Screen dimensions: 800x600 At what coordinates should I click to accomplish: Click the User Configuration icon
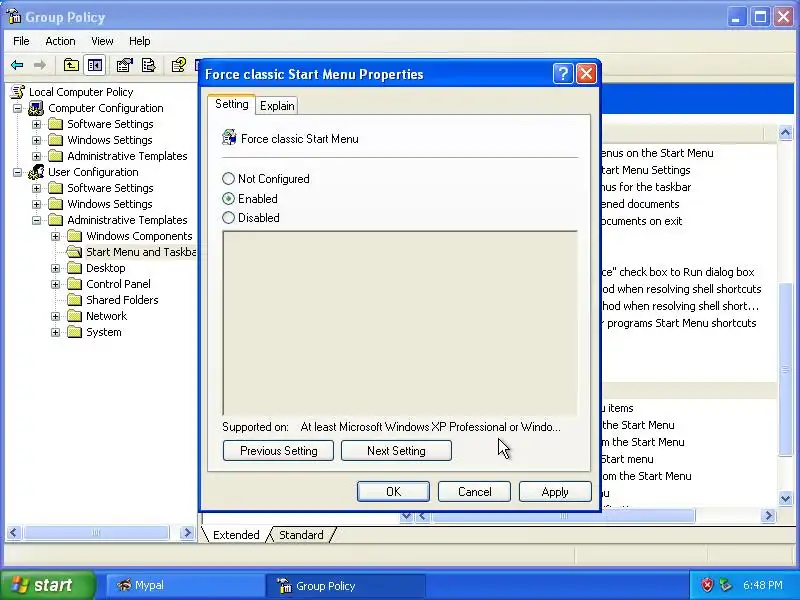36,172
